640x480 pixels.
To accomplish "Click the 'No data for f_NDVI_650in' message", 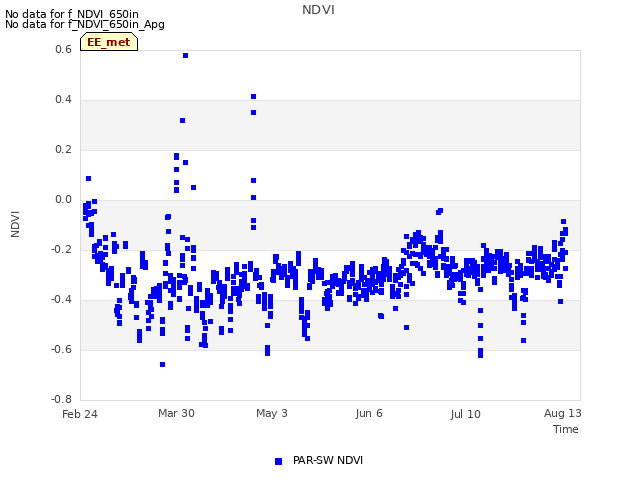I will [72, 14].
